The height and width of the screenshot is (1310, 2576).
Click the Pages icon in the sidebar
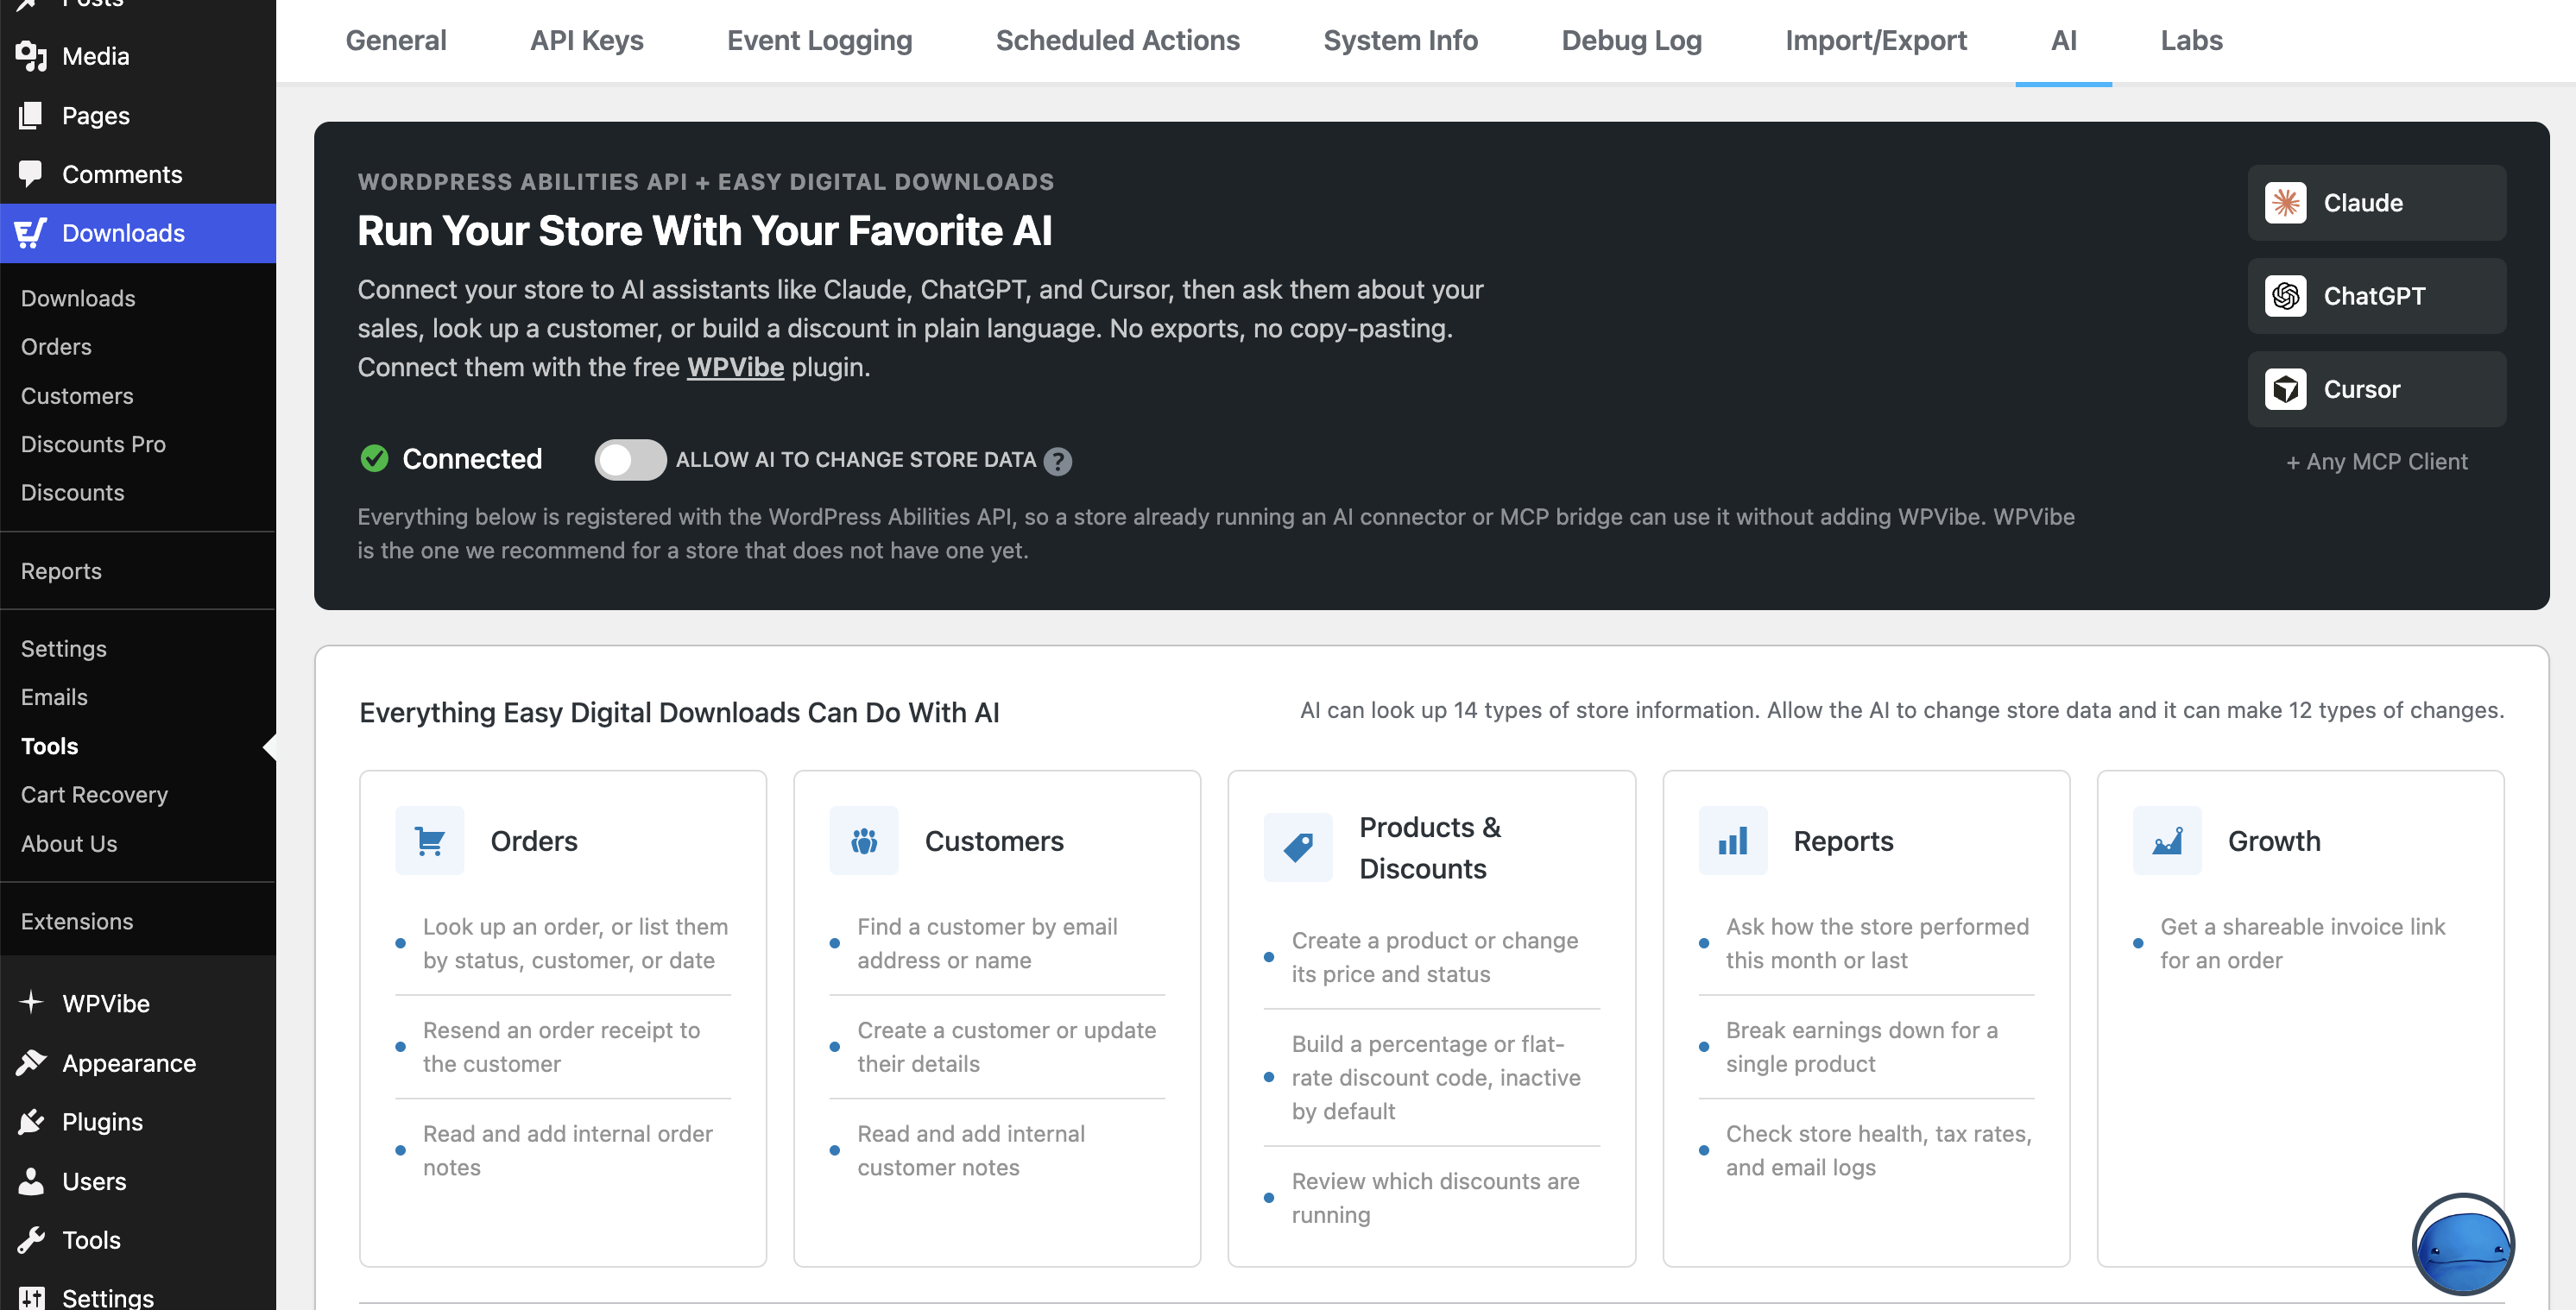tap(31, 115)
